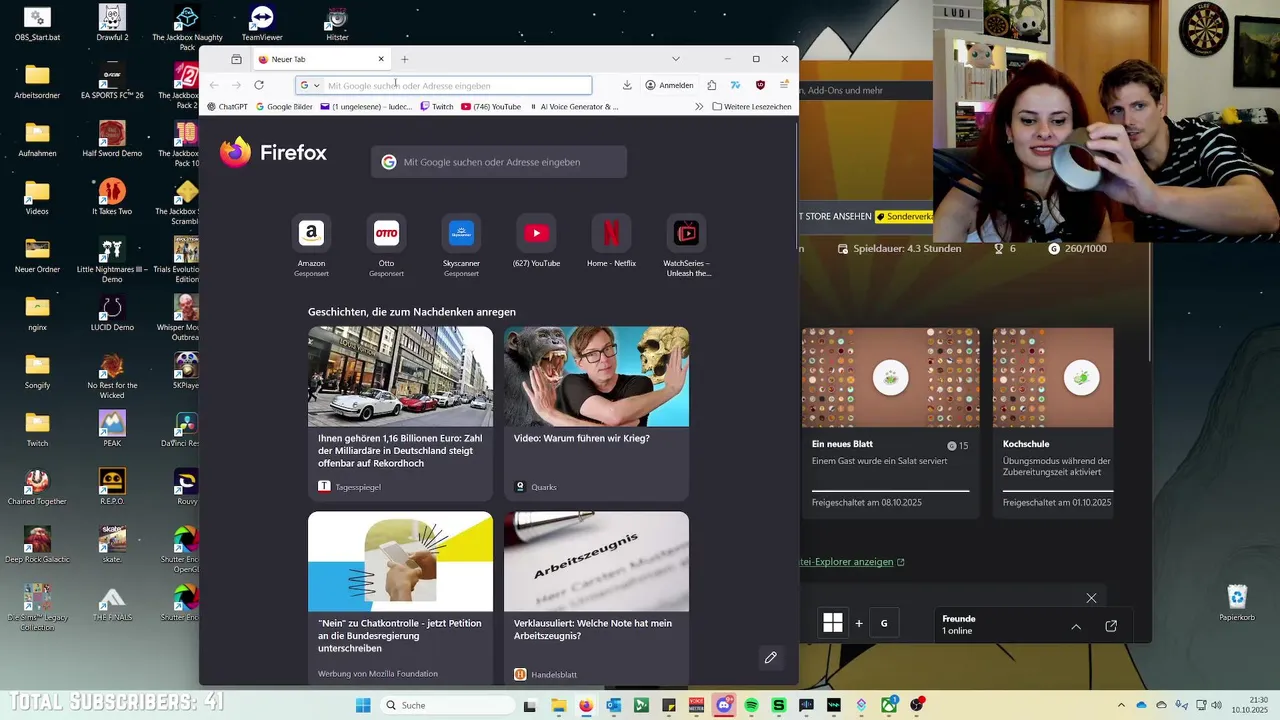Open the 'Kochschule' achievement thumbnail

click(1053, 377)
